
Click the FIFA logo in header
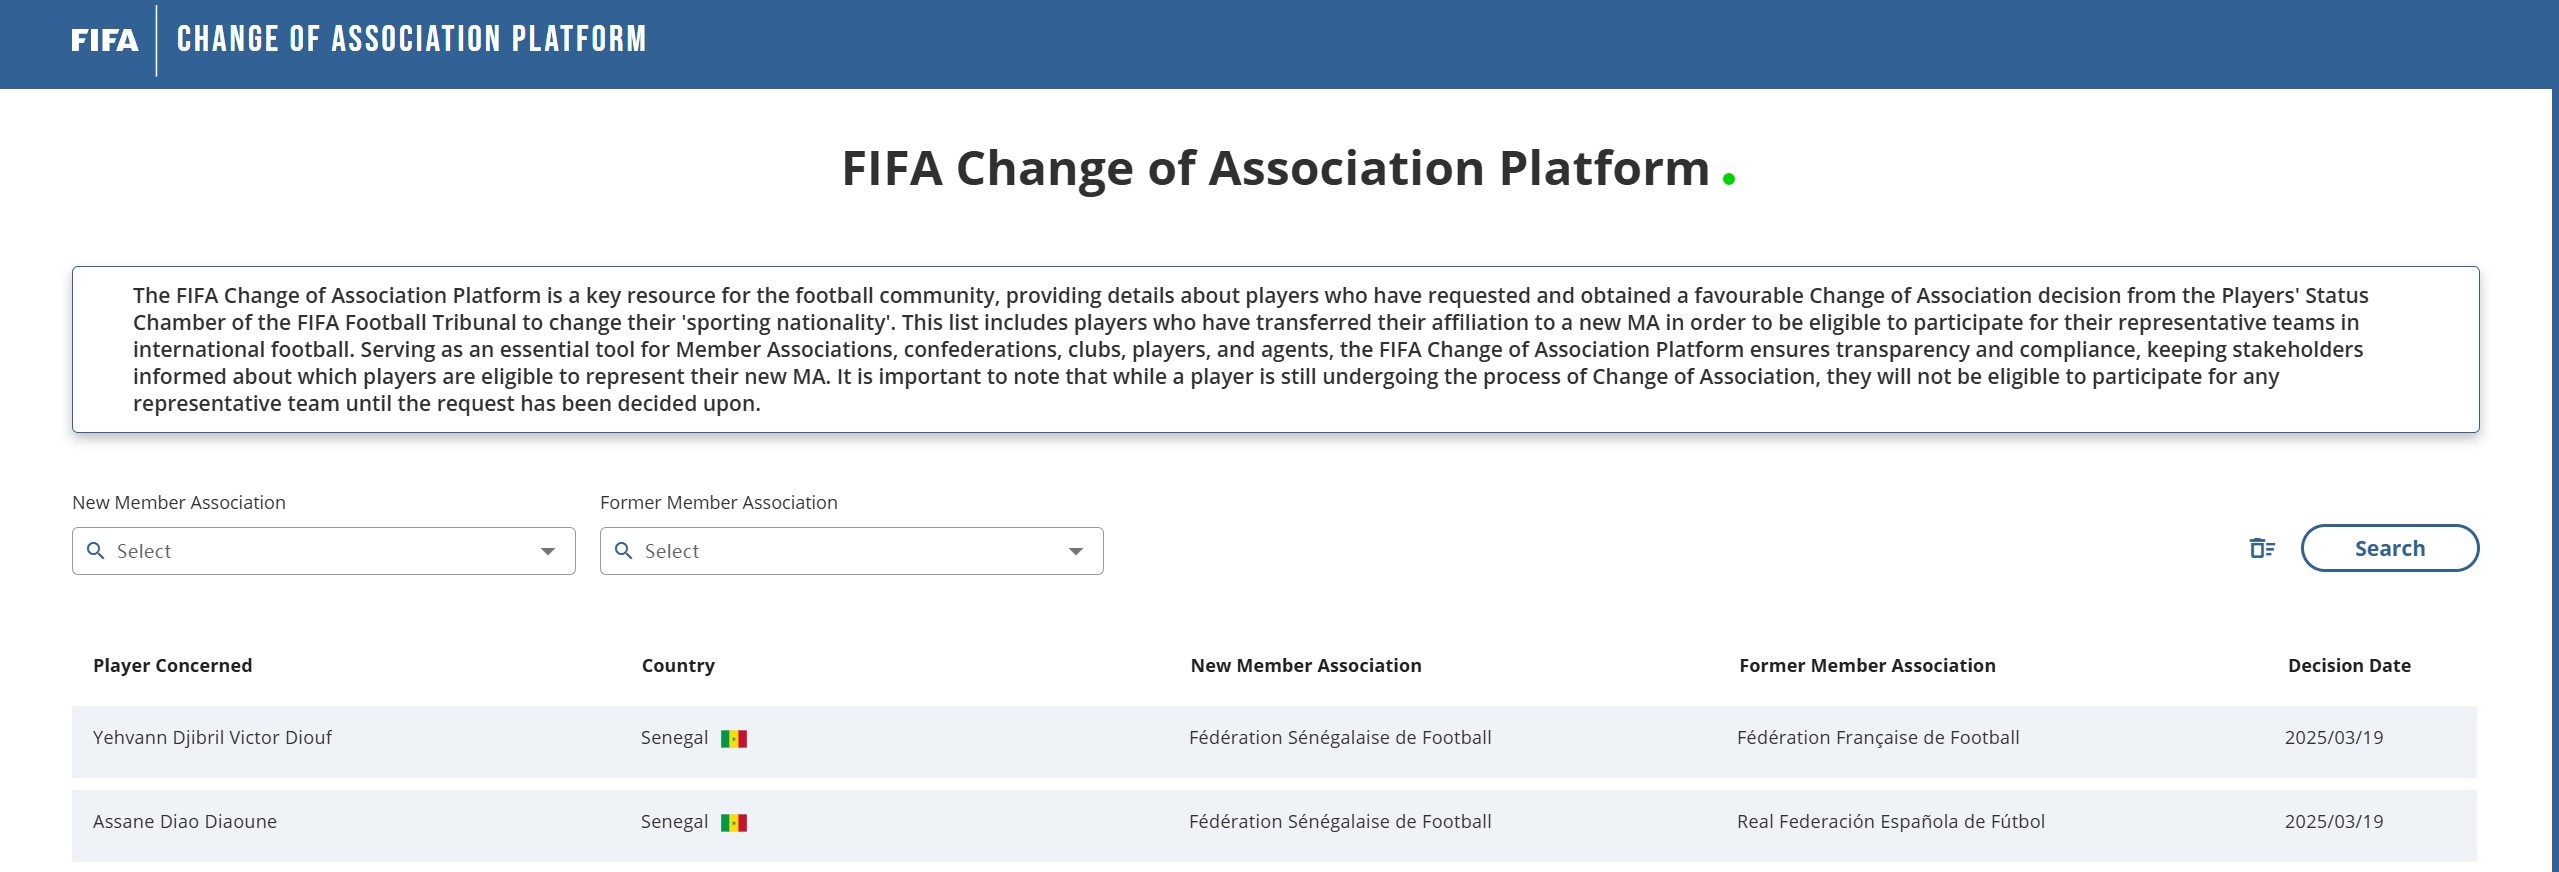click(104, 40)
